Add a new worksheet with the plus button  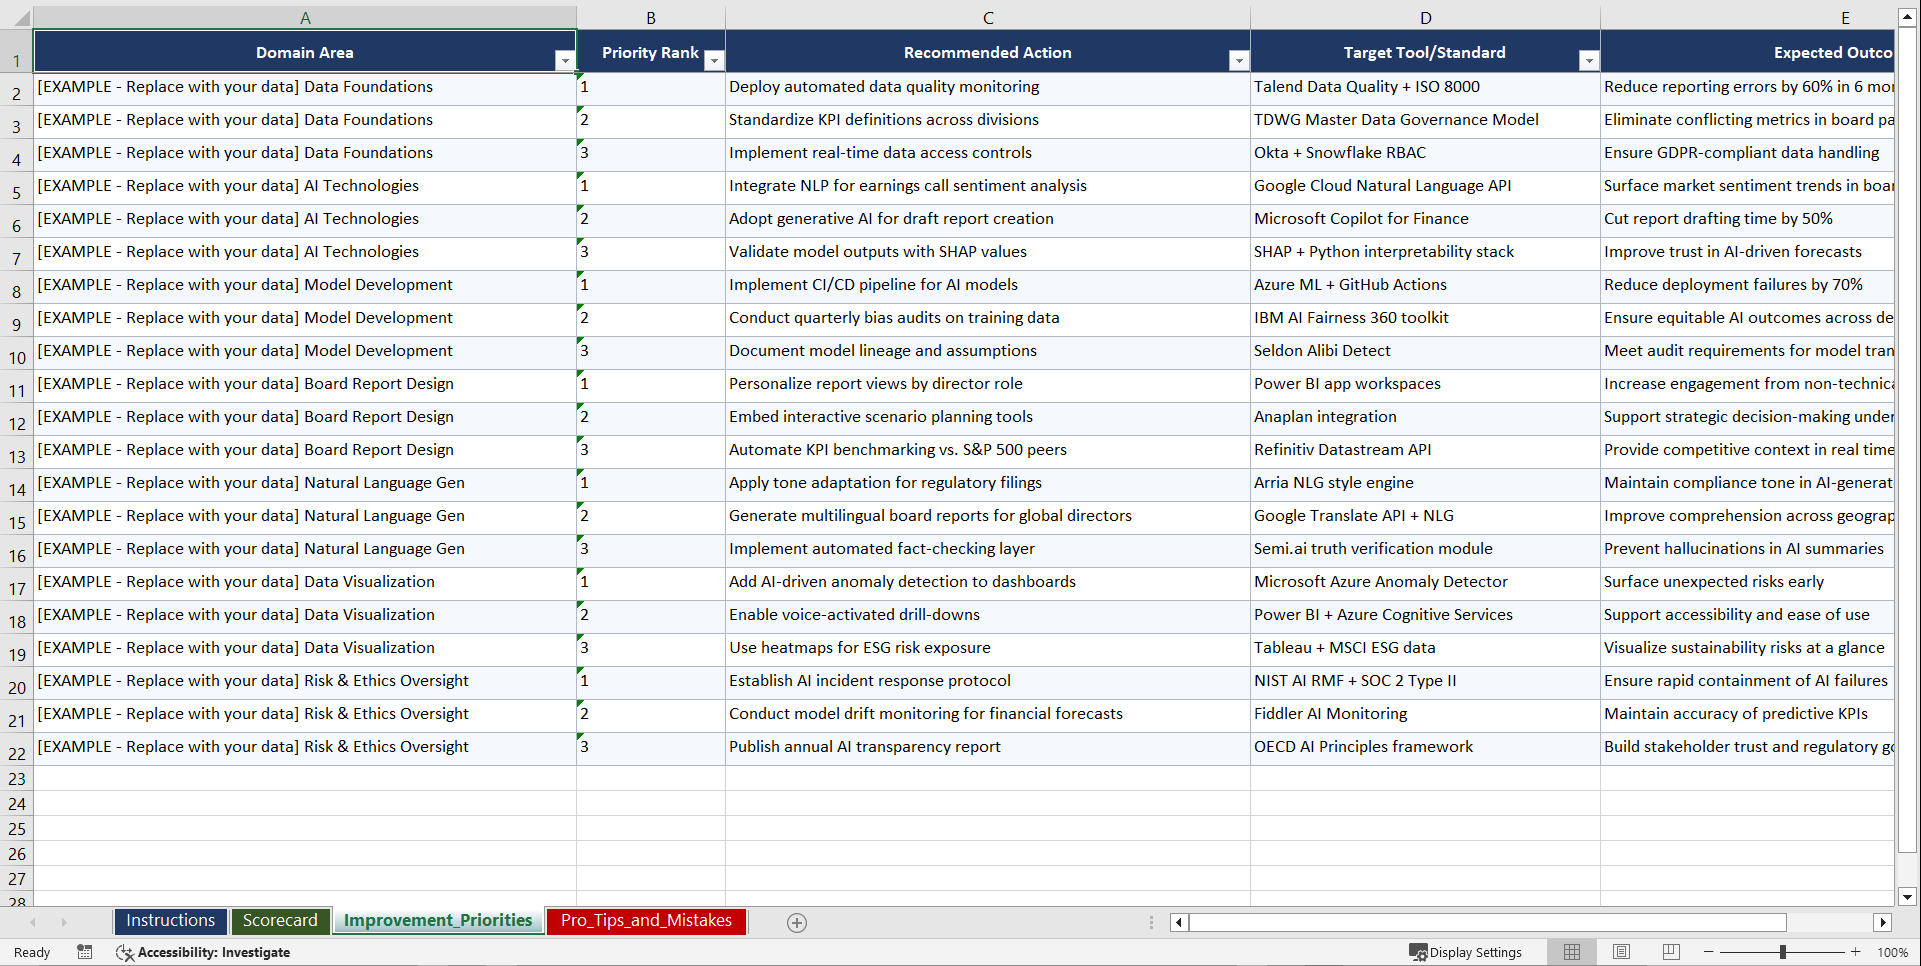[x=796, y=922]
